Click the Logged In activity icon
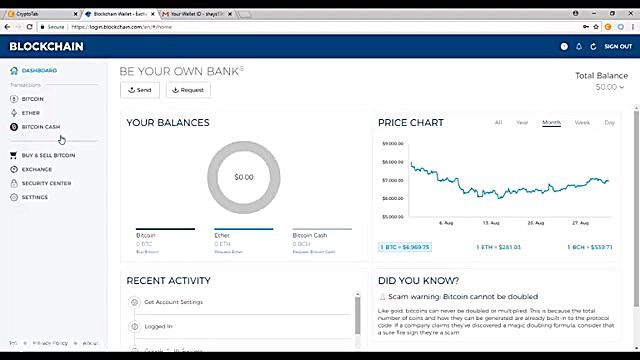 134,327
